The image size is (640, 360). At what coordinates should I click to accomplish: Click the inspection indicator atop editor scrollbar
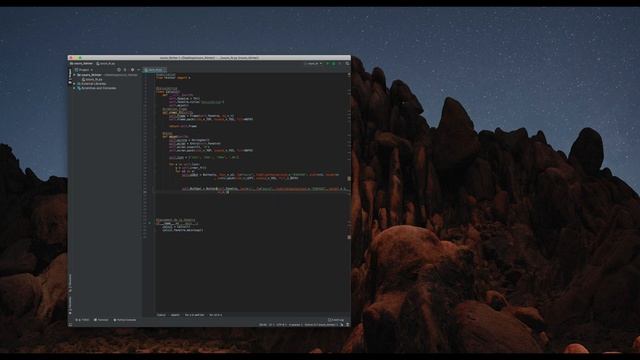(x=349, y=74)
